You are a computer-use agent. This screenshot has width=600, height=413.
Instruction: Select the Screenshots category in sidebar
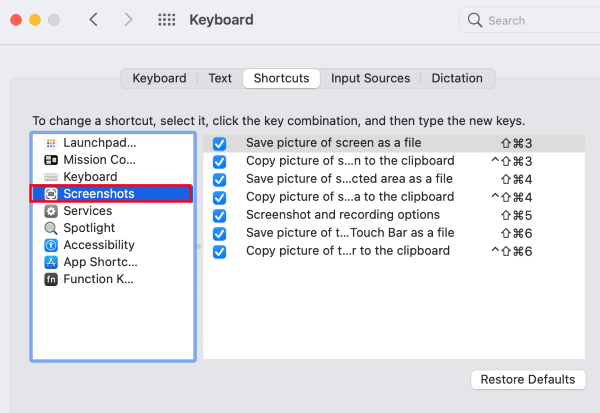[112, 194]
